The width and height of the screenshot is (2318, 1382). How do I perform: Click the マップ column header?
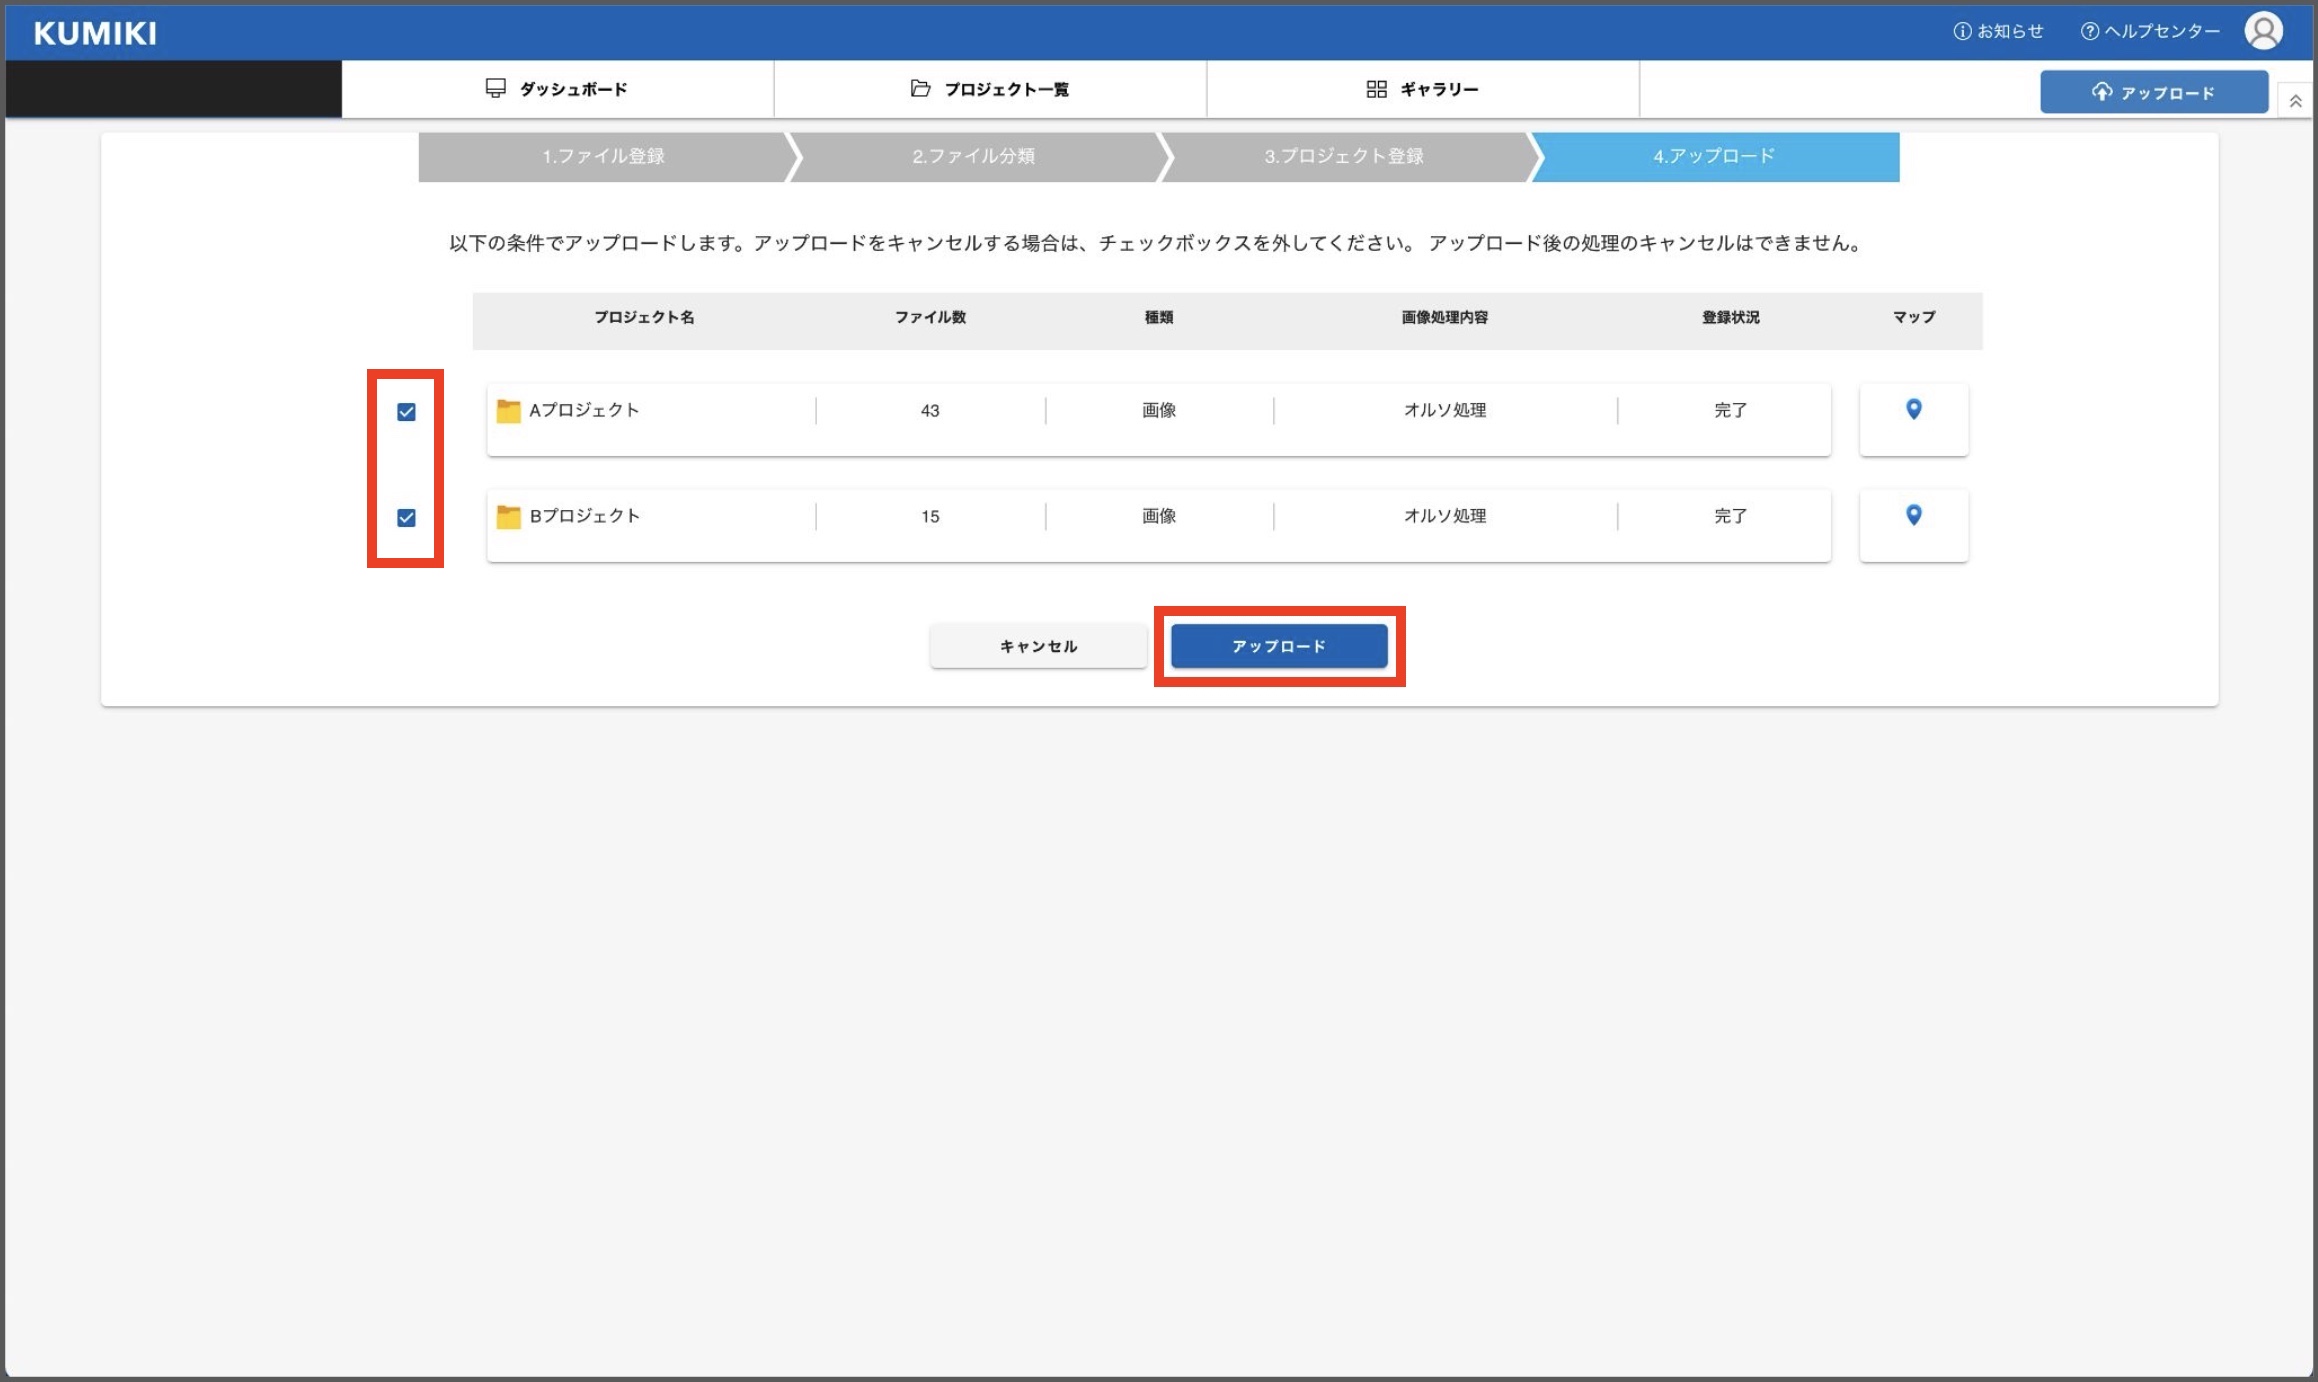(1913, 317)
